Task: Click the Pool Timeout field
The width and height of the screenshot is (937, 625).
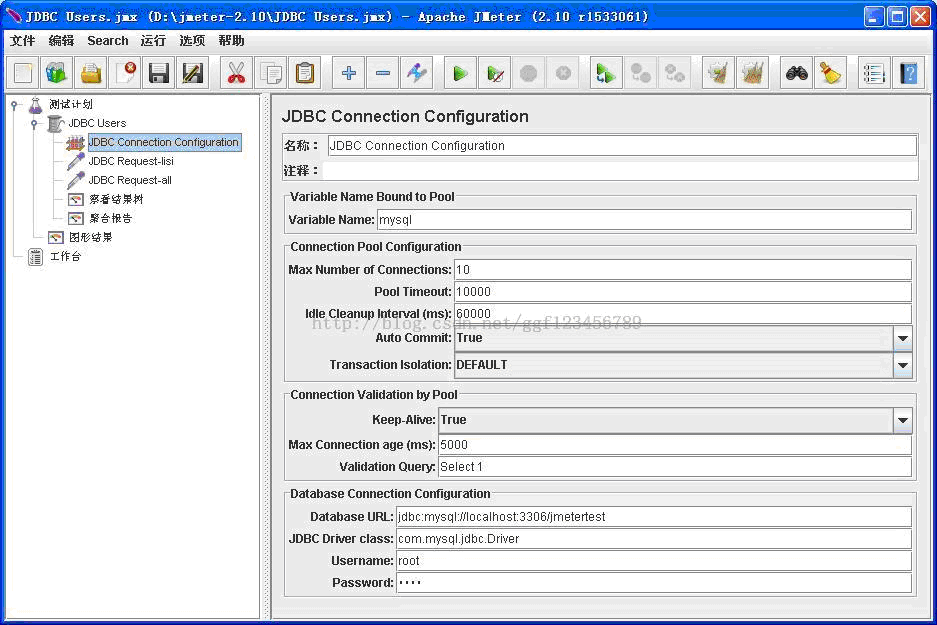Action: (x=682, y=292)
